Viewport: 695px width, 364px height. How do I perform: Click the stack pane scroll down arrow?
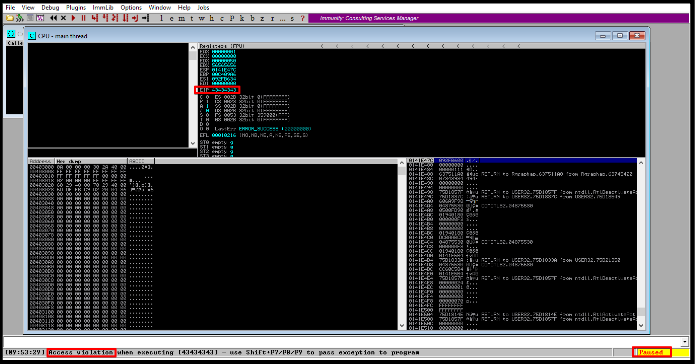pos(641,326)
